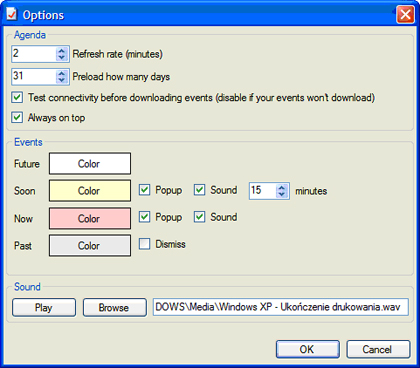The image size is (420, 368).
Task: Decrease Preload how many days value
Action: (62, 80)
